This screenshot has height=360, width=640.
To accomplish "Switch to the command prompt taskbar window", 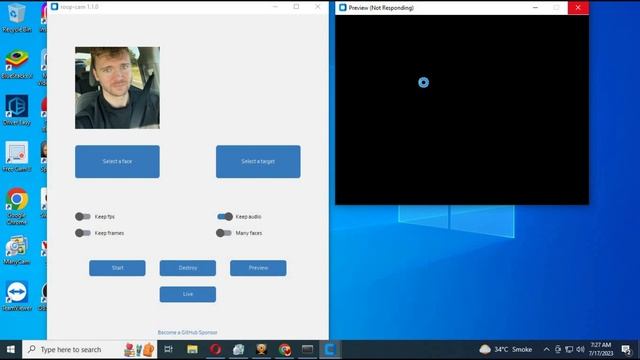I will (x=307, y=349).
